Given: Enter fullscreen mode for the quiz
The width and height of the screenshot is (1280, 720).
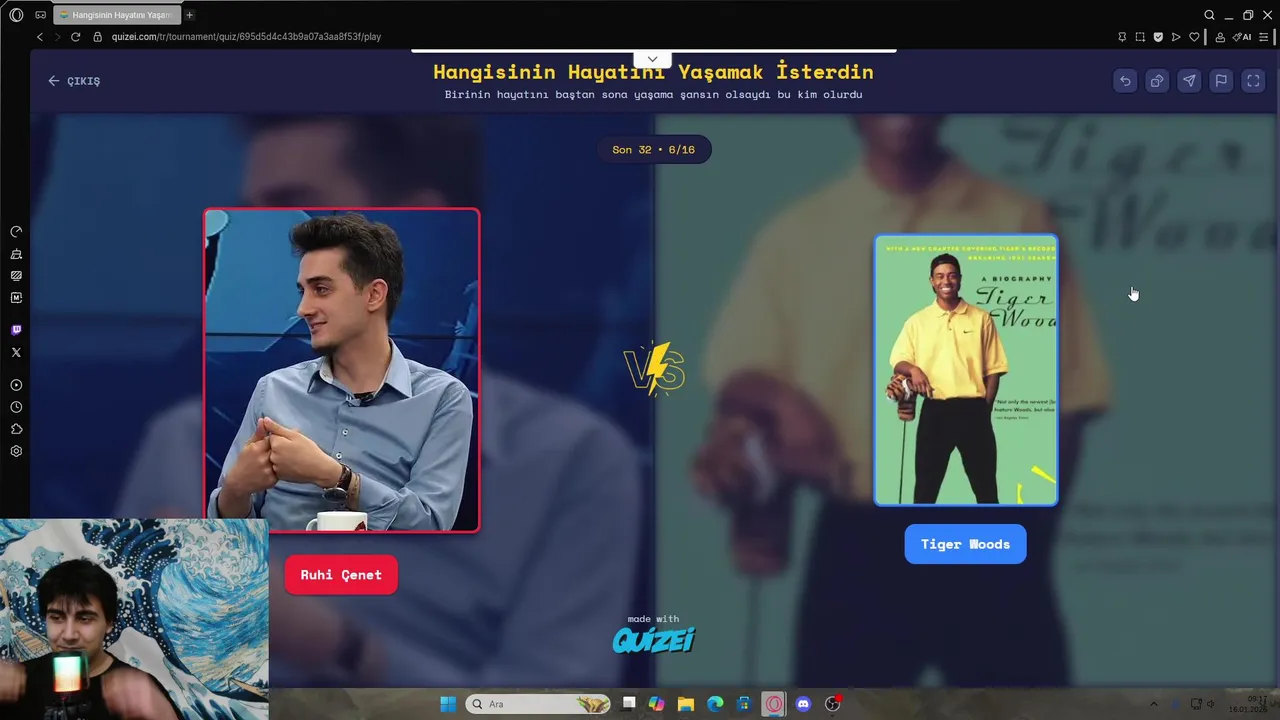Looking at the screenshot, I should click(x=1253, y=81).
